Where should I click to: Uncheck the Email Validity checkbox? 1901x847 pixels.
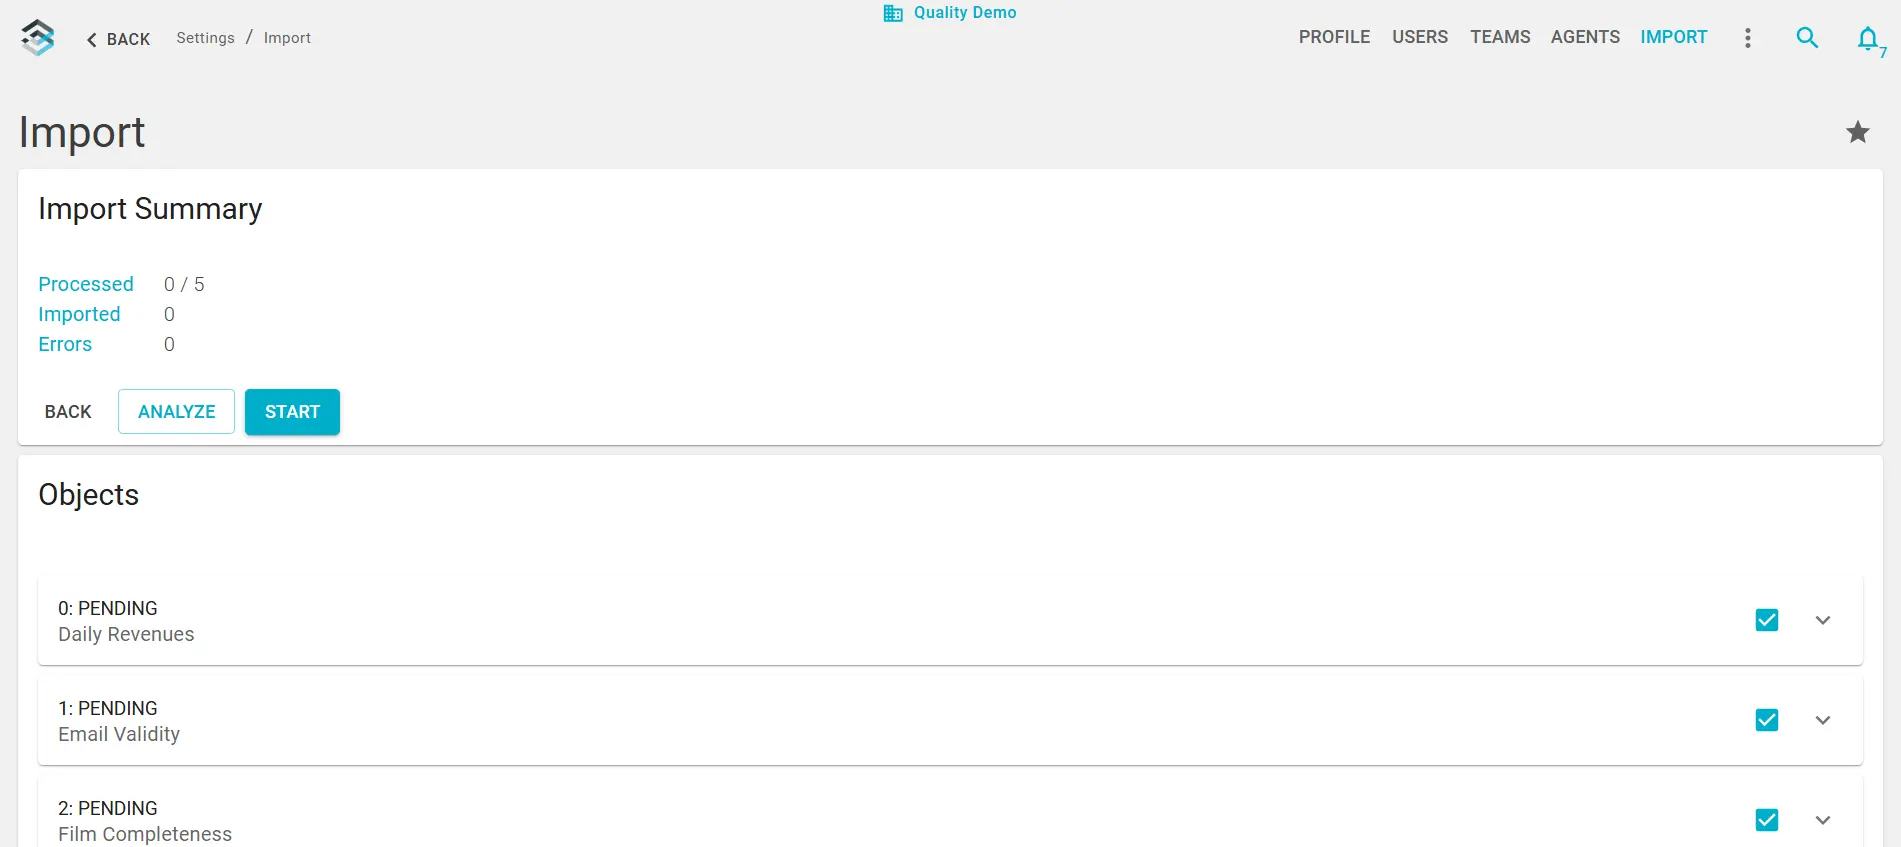click(1766, 720)
